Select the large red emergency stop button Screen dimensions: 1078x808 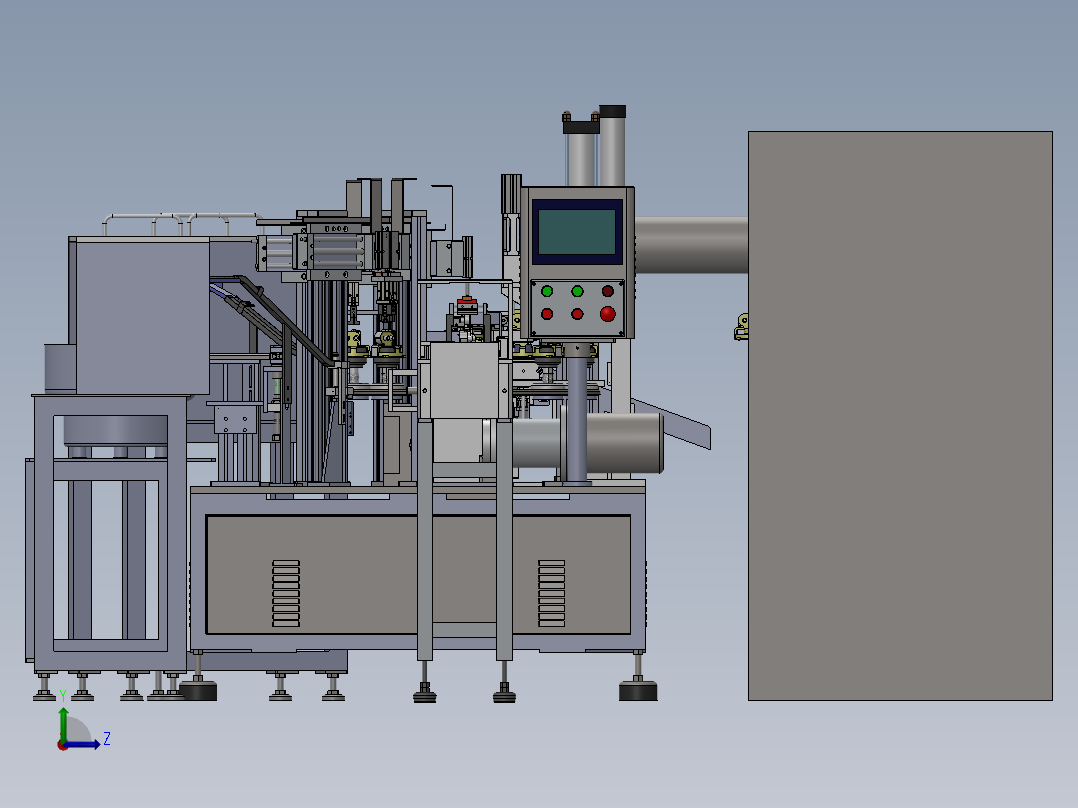coord(606,313)
